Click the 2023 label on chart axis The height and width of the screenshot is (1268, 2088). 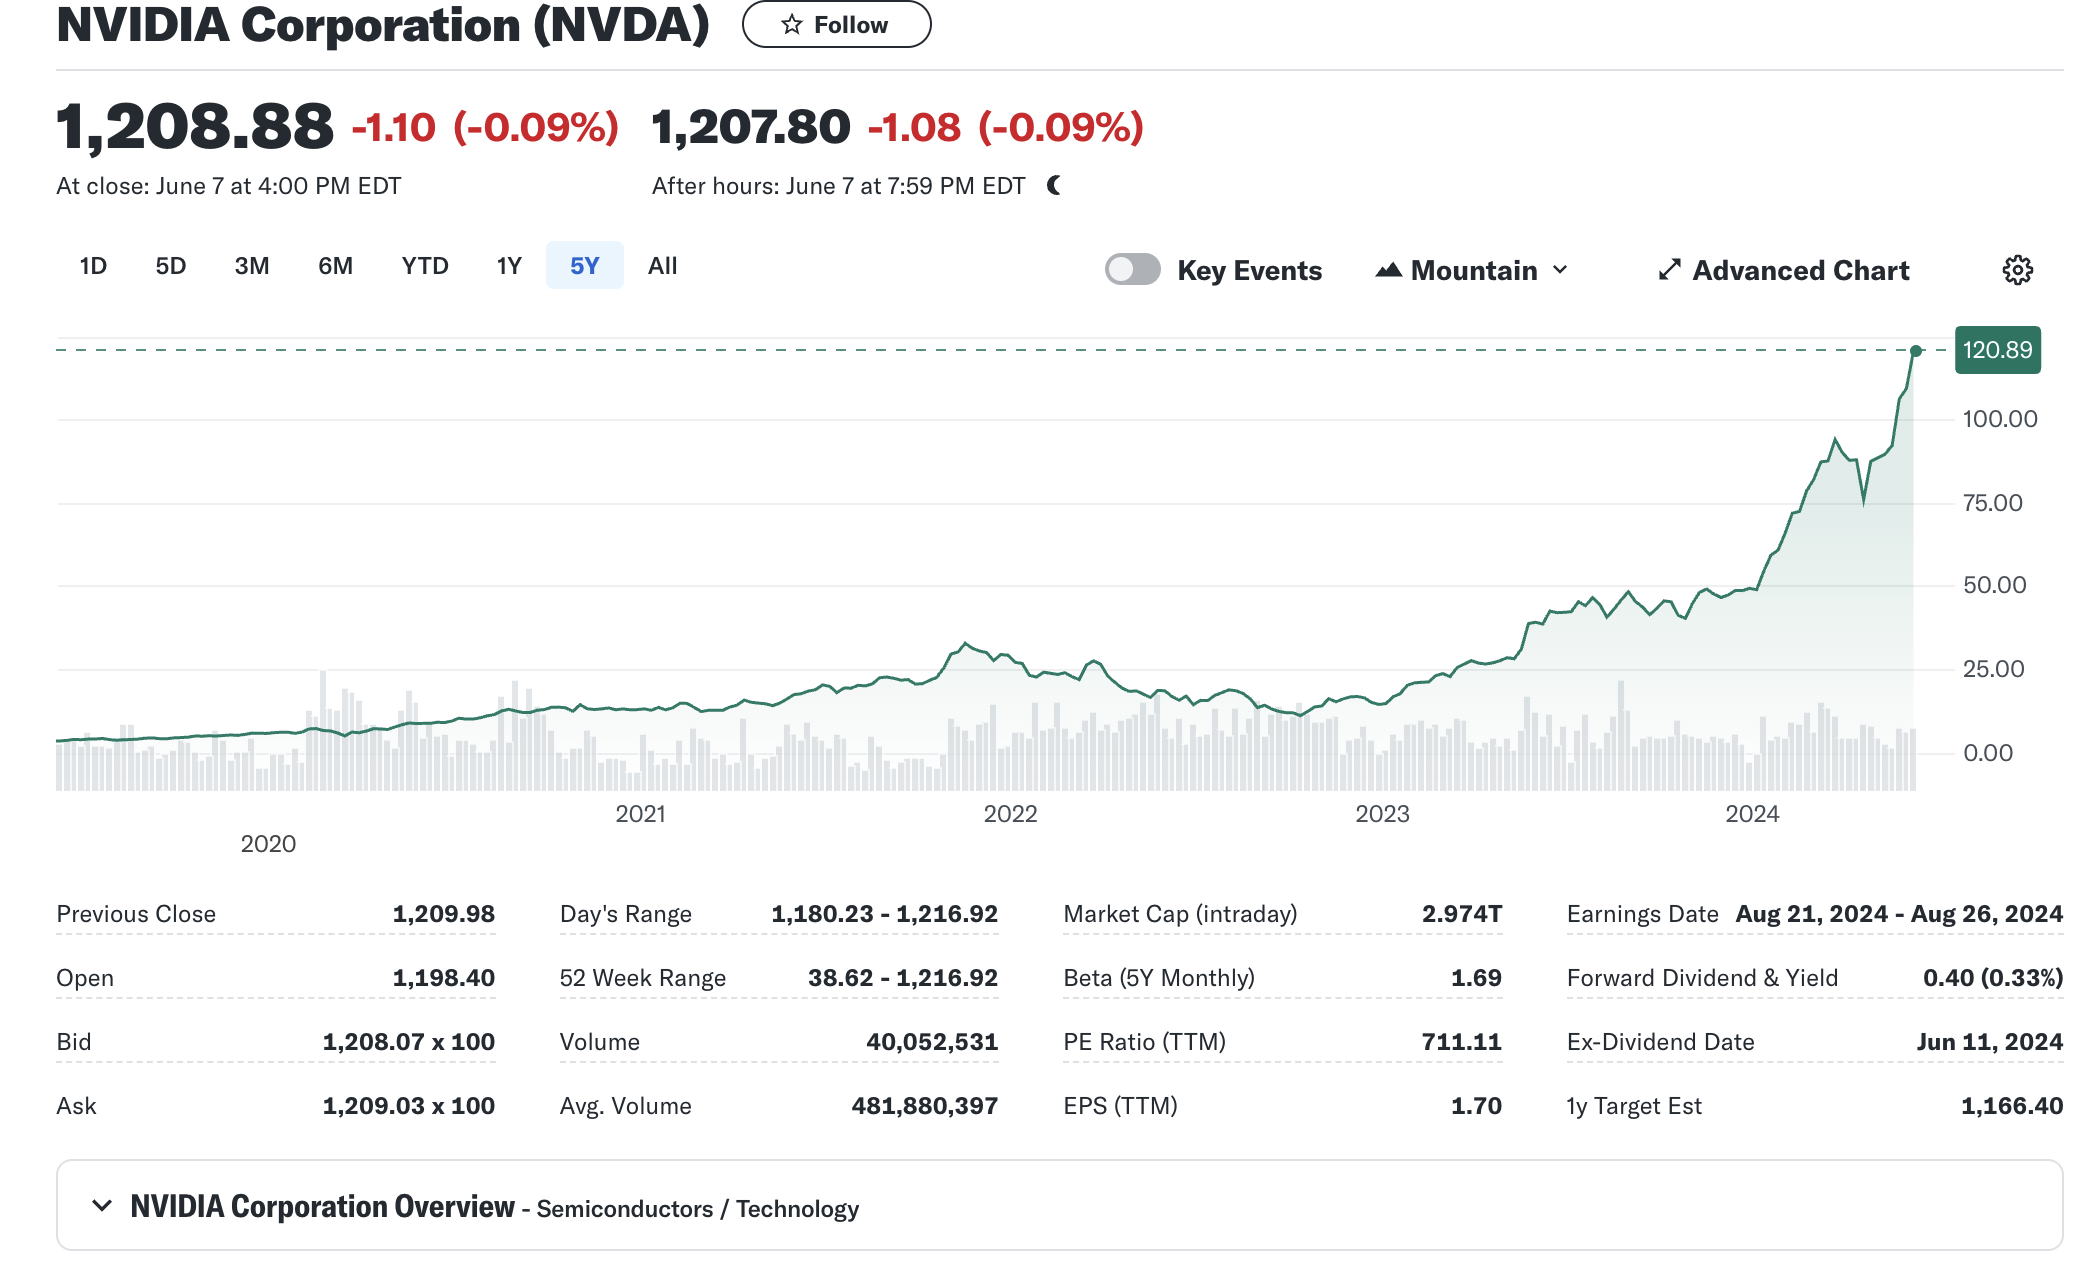(1382, 814)
